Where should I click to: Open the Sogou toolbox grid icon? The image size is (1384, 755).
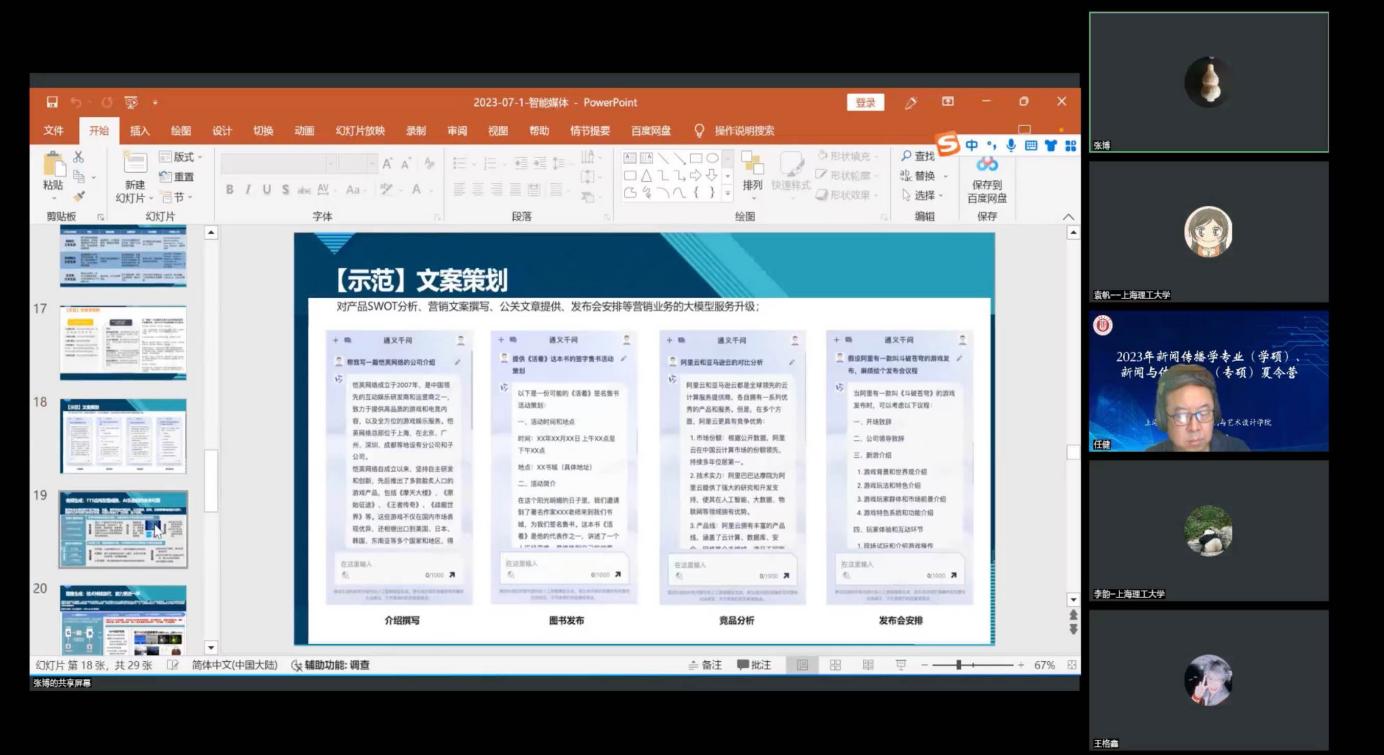(1070, 145)
